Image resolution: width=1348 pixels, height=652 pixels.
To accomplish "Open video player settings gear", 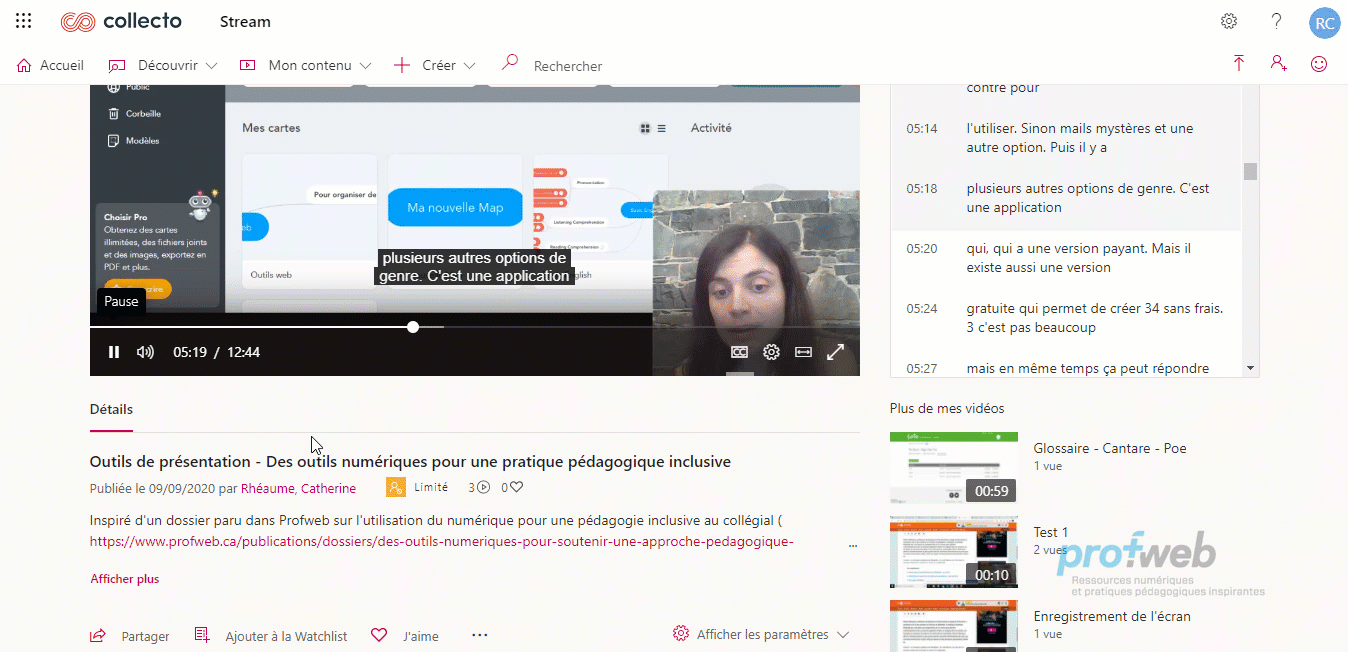I will (771, 352).
